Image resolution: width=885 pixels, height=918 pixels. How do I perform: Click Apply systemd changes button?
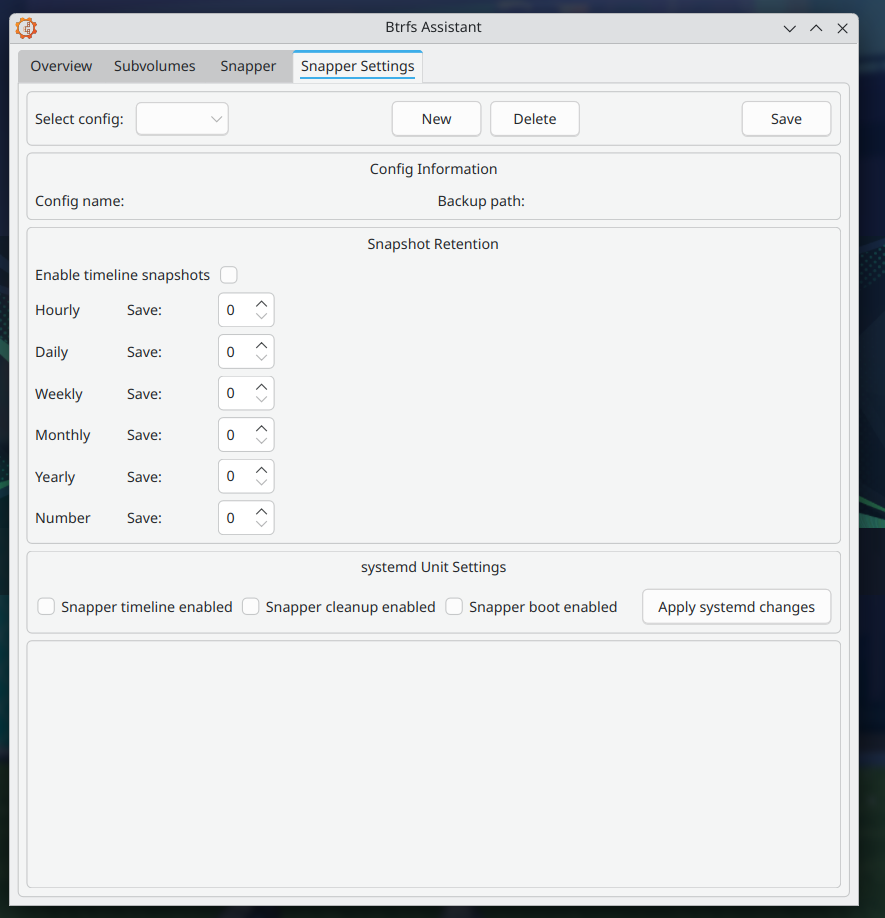pyautogui.click(x=736, y=607)
